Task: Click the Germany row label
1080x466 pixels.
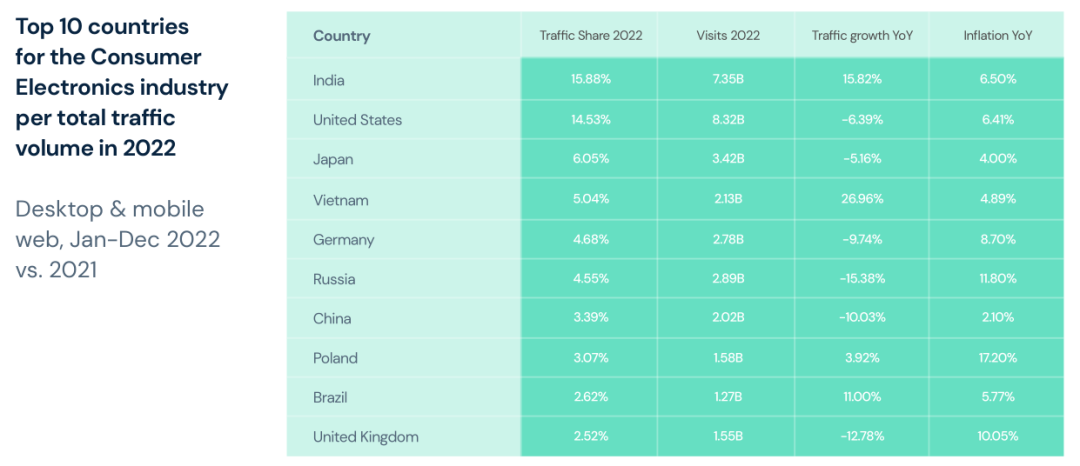Action: (x=343, y=240)
